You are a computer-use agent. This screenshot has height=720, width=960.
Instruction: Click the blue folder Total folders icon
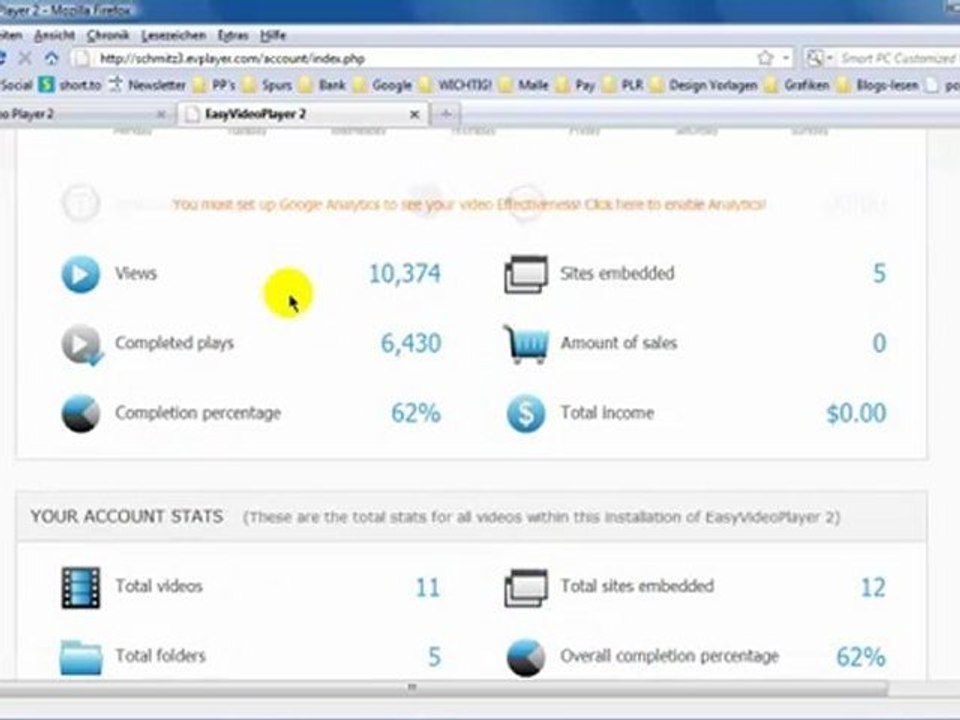click(x=81, y=657)
